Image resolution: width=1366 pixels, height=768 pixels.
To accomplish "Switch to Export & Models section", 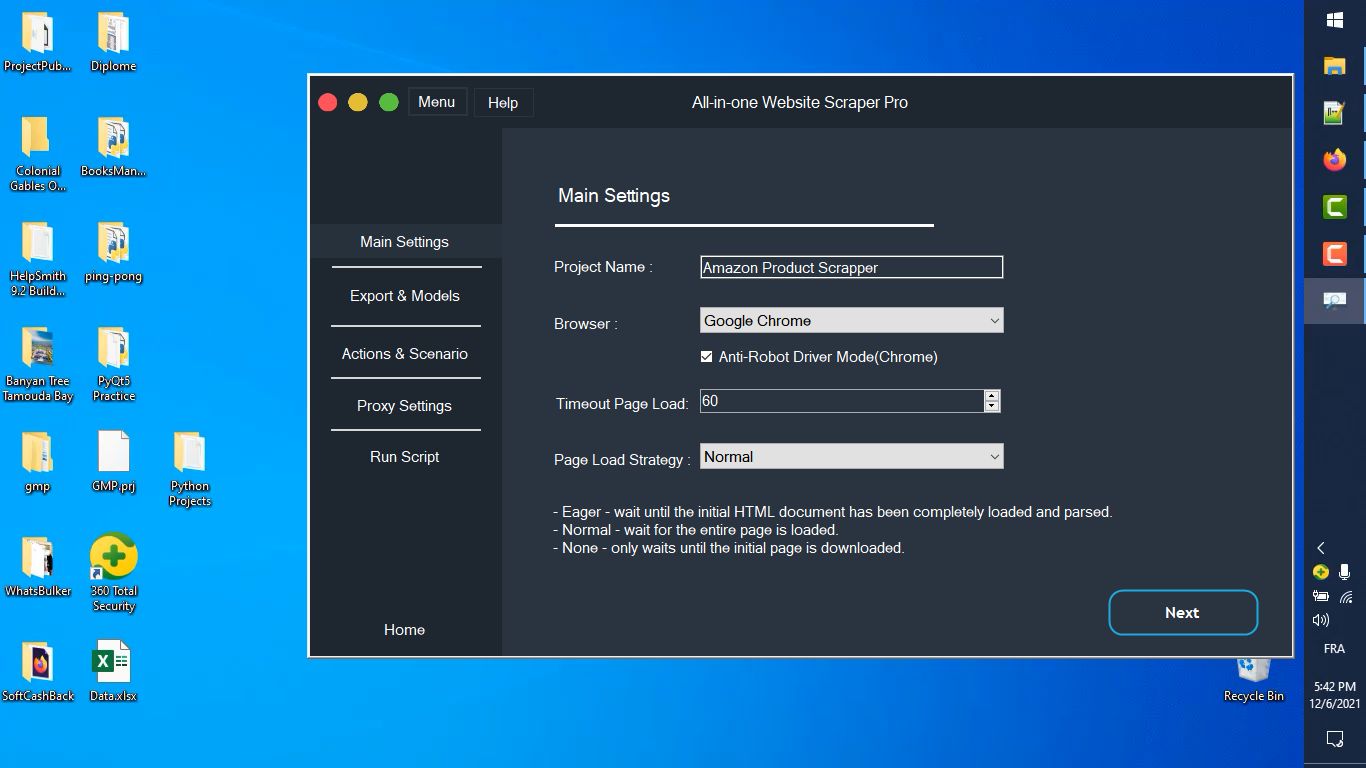I will point(405,296).
